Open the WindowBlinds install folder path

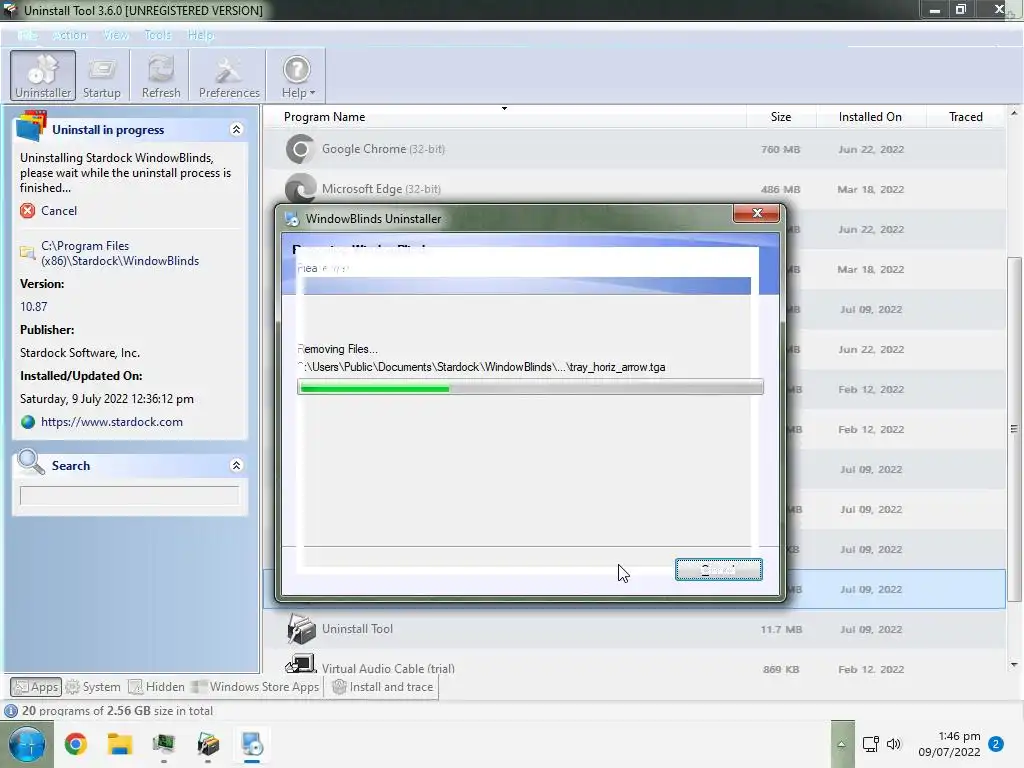(120, 253)
